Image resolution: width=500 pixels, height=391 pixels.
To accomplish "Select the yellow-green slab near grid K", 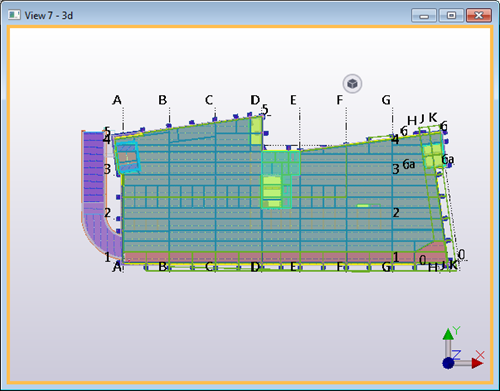I will (433, 155).
